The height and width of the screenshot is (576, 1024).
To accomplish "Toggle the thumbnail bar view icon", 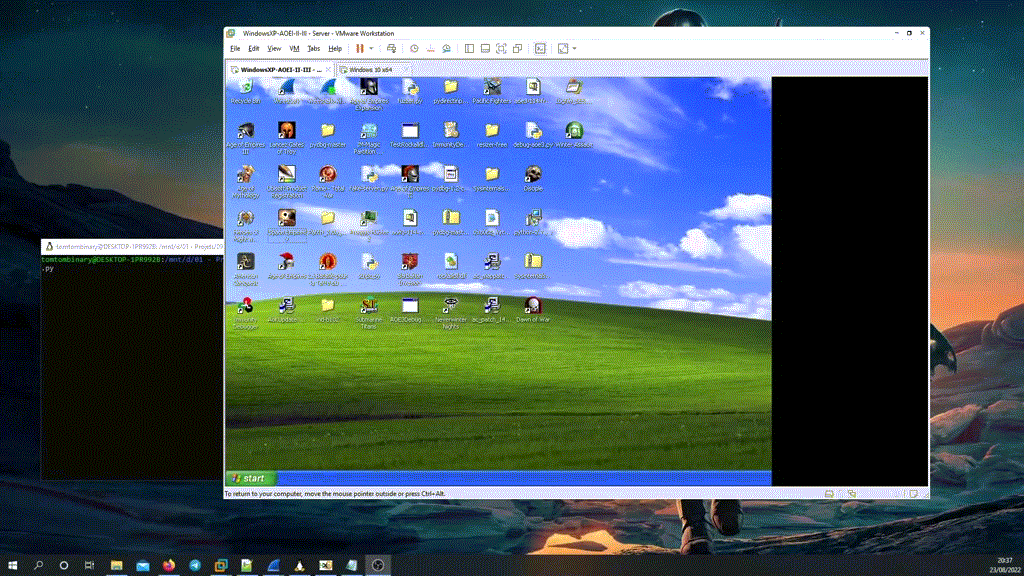I will (485, 48).
